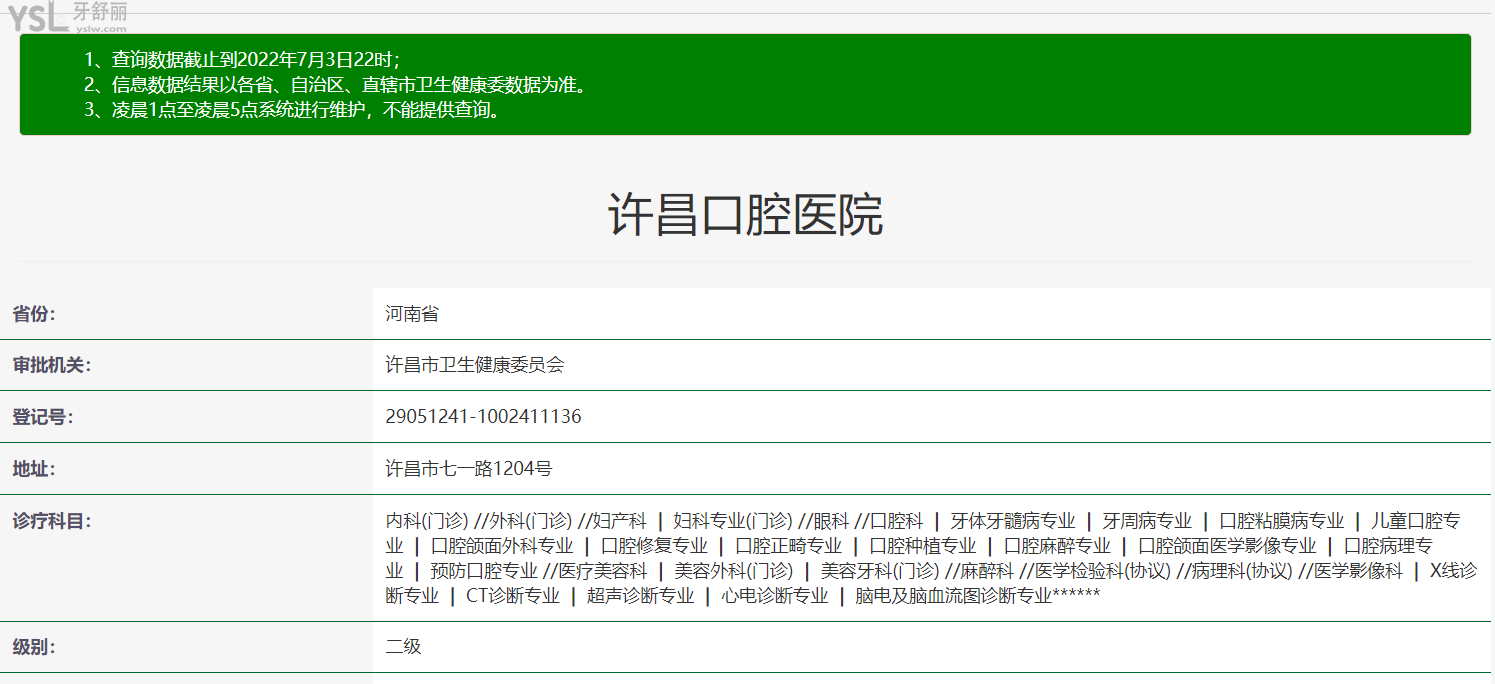Click the level value 二级
The height and width of the screenshot is (684, 1495).
(x=404, y=647)
